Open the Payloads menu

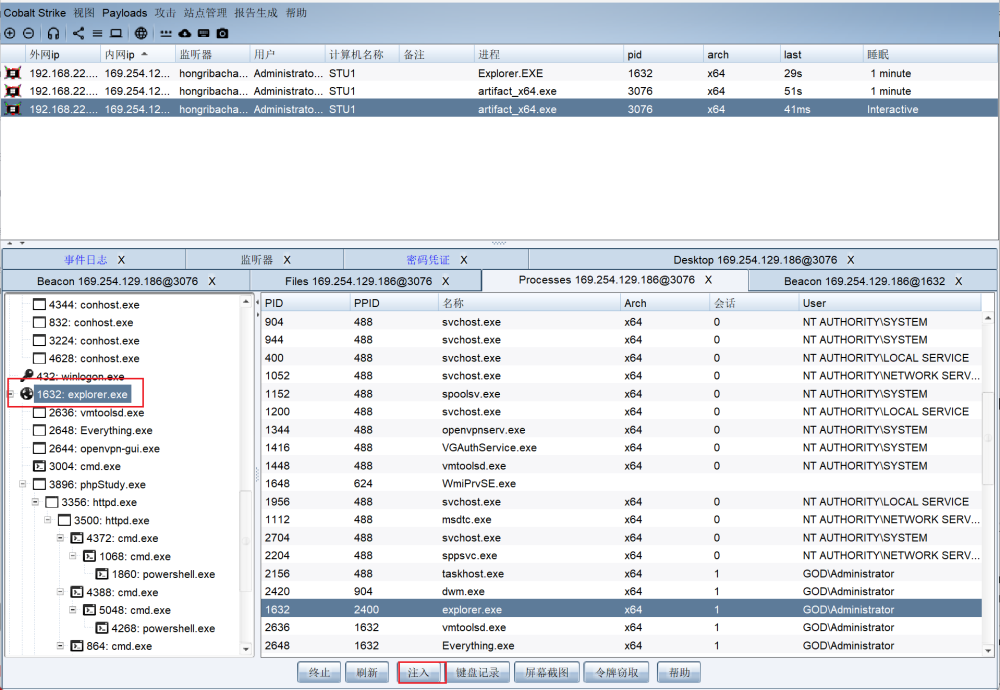tap(124, 13)
